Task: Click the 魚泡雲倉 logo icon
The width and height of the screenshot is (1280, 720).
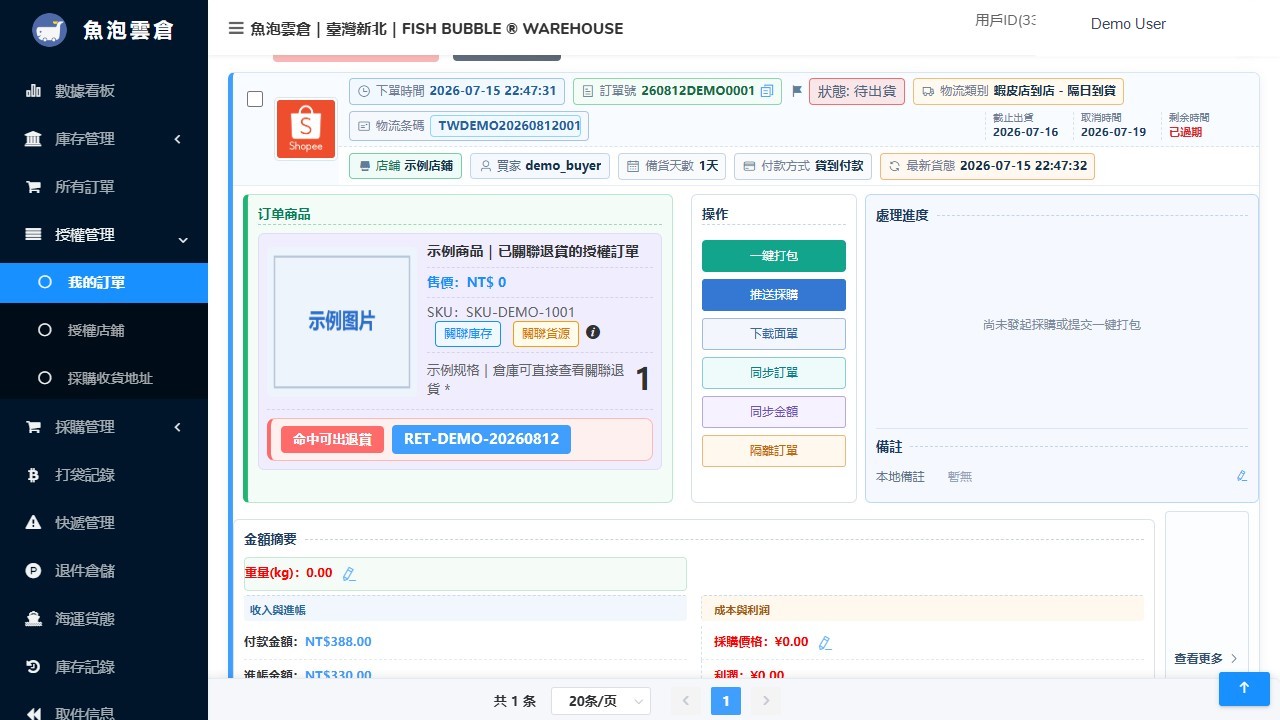Action: click(50, 30)
